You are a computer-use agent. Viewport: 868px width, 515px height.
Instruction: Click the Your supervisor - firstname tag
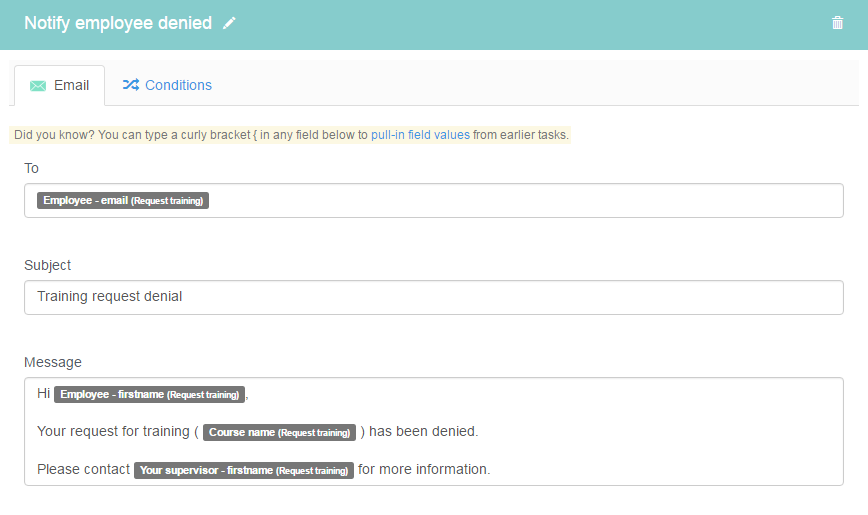click(244, 470)
